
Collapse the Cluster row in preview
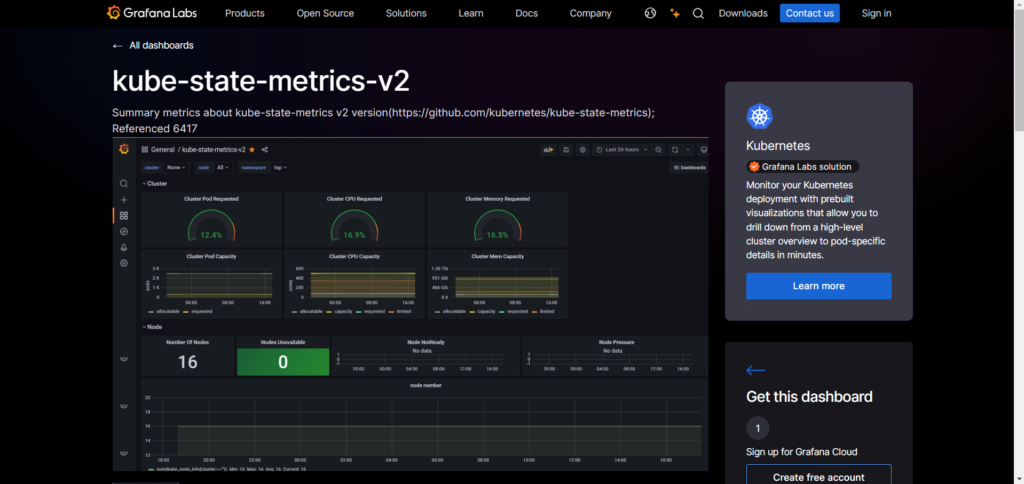pos(155,184)
